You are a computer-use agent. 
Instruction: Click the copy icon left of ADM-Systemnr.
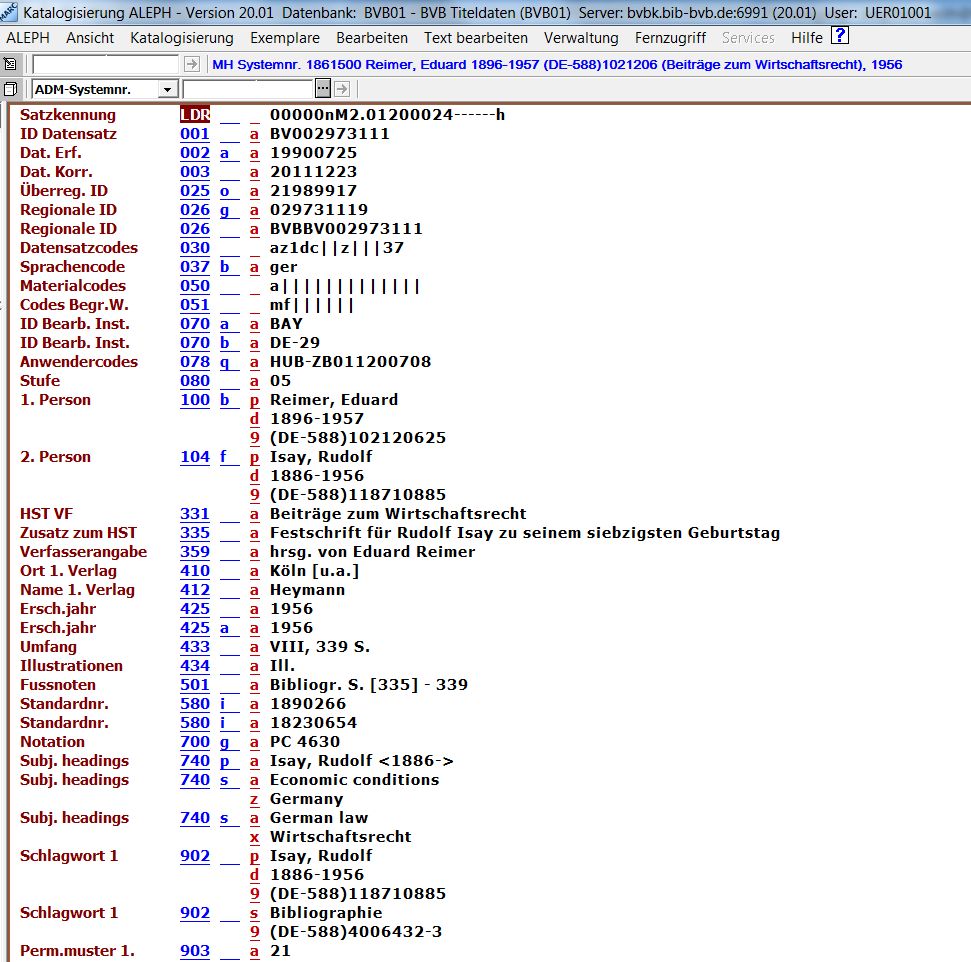[x=10, y=89]
